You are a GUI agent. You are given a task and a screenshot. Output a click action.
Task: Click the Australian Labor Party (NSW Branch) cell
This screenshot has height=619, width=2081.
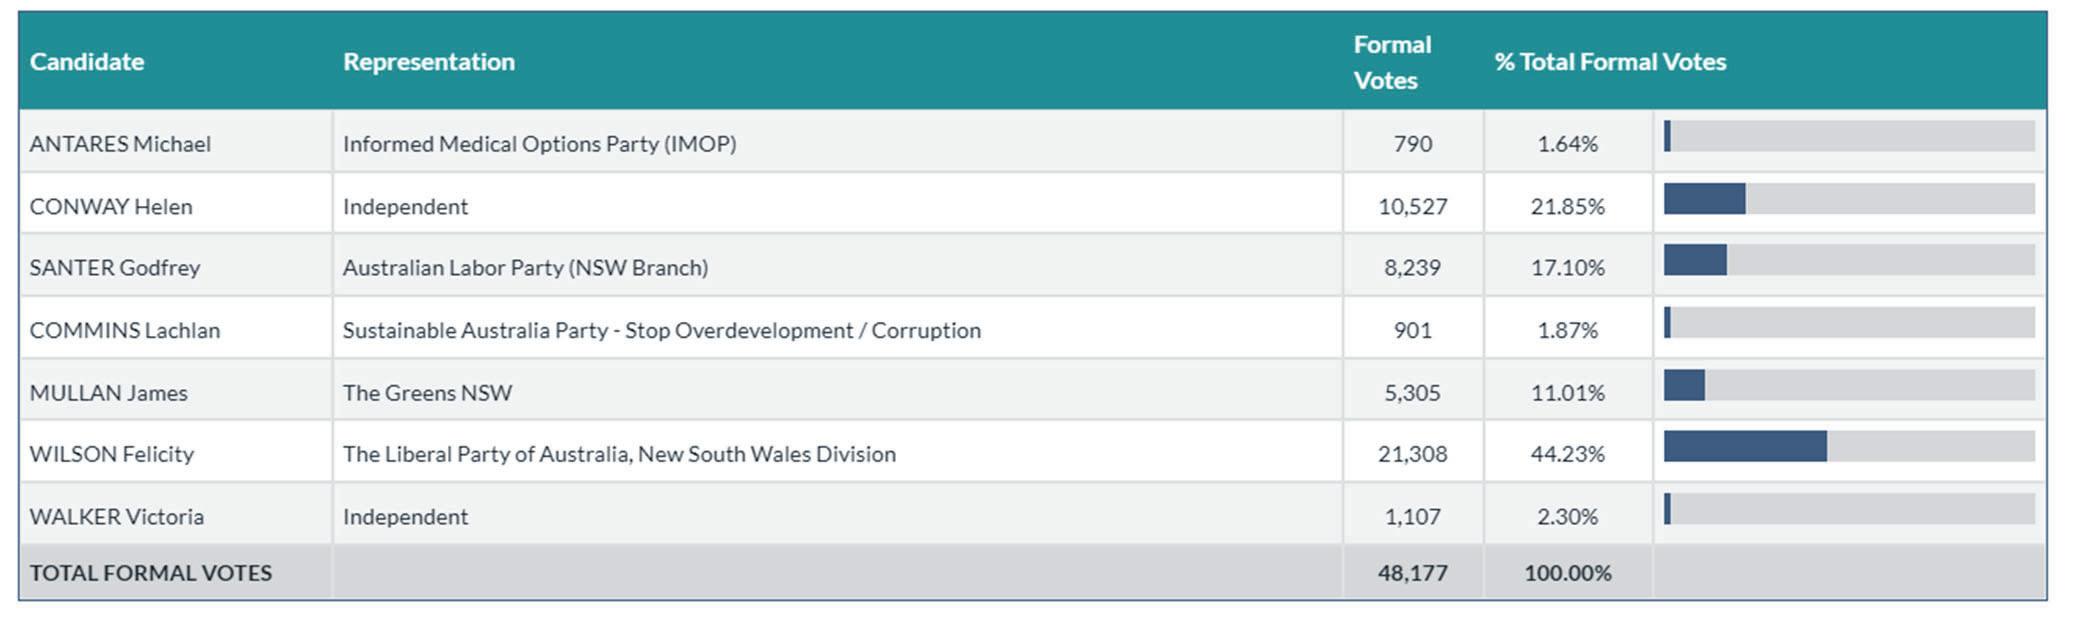coord(525,268)
